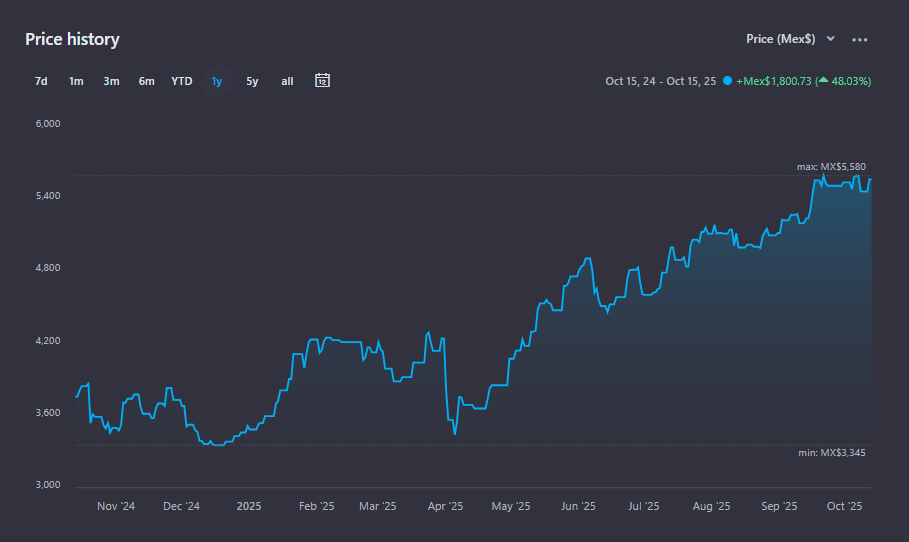This screenshot has width=909, height=542.
Task: Click the min: MX$3,345 label
Action: coord(832,453)
